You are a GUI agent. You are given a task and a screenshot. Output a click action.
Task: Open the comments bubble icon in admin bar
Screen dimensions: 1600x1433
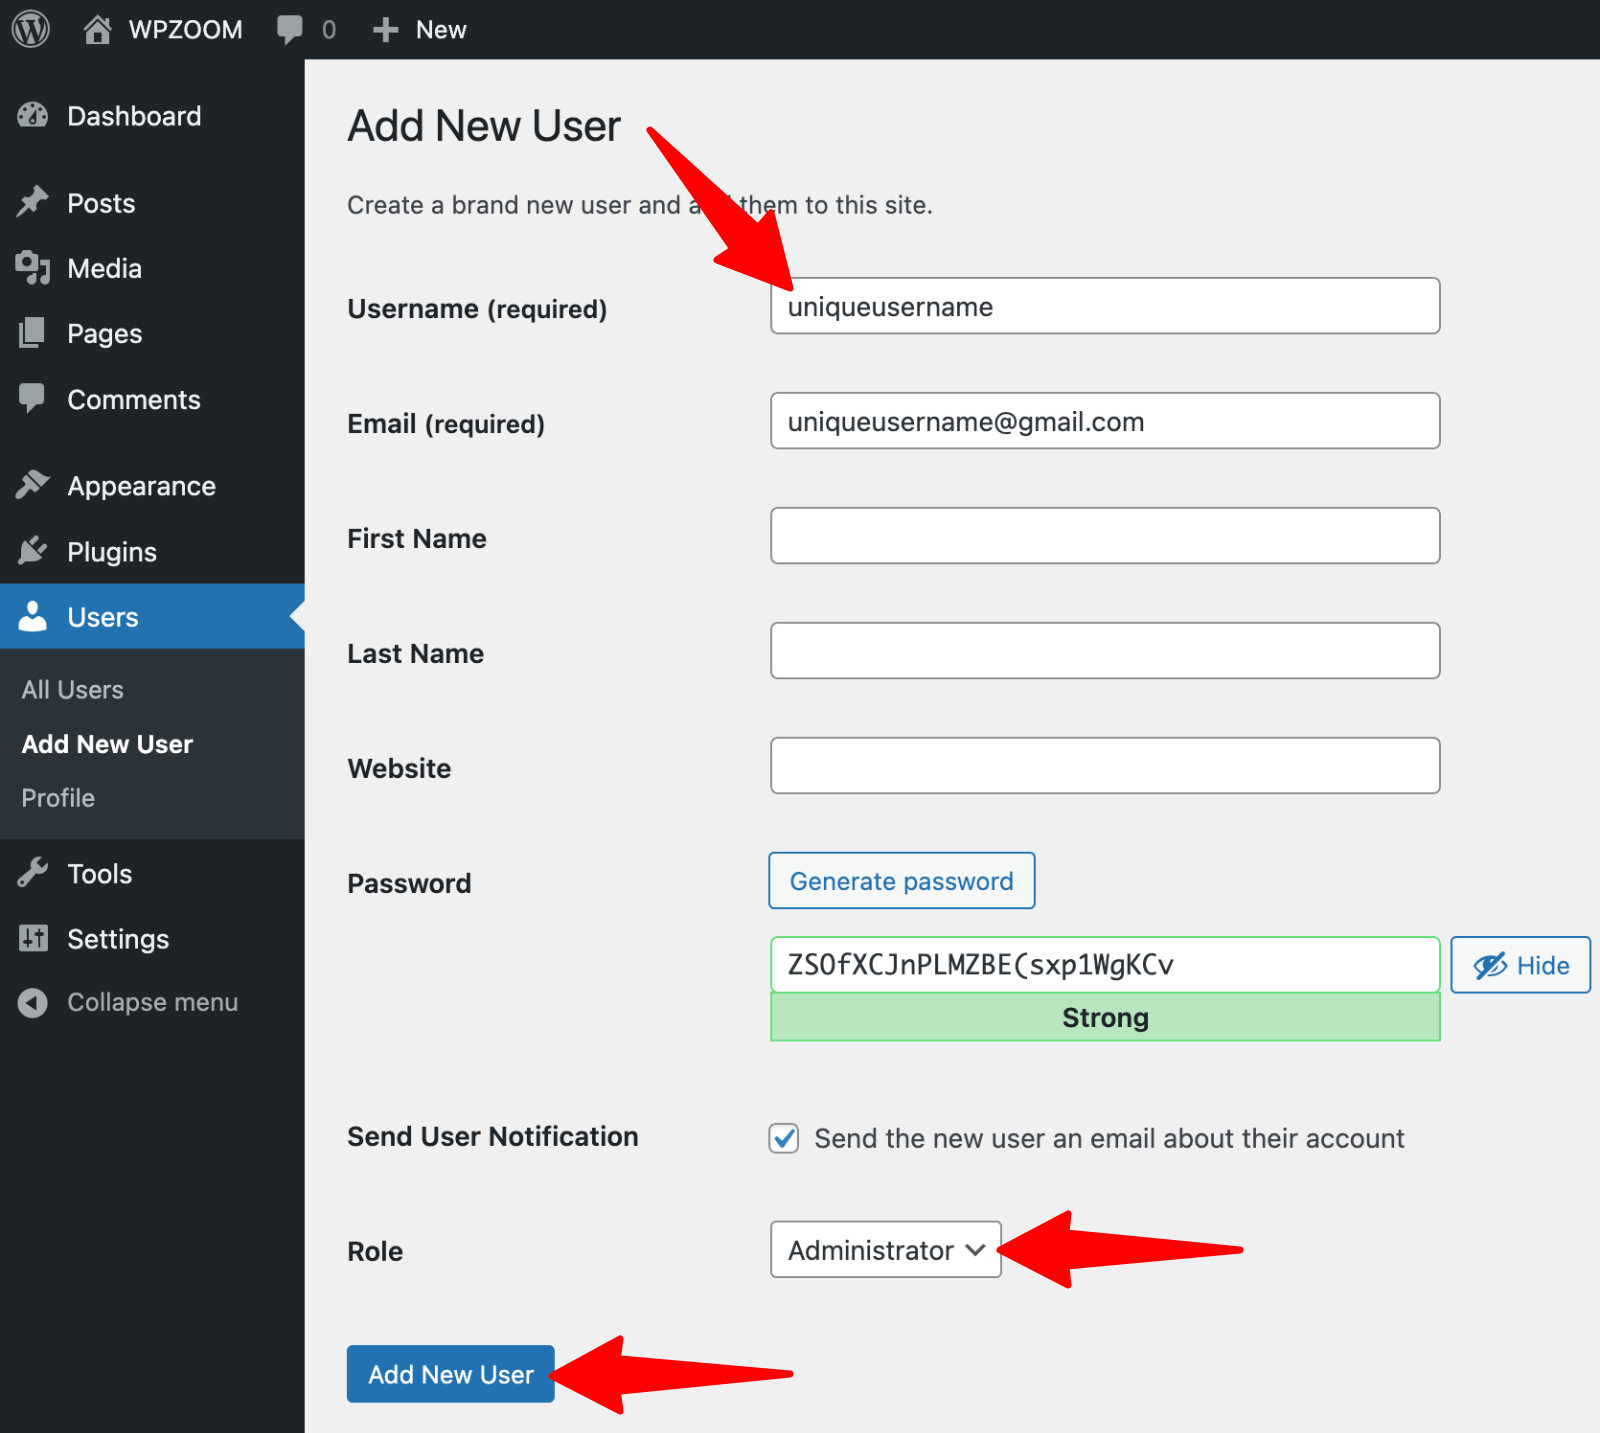[289, 30]
